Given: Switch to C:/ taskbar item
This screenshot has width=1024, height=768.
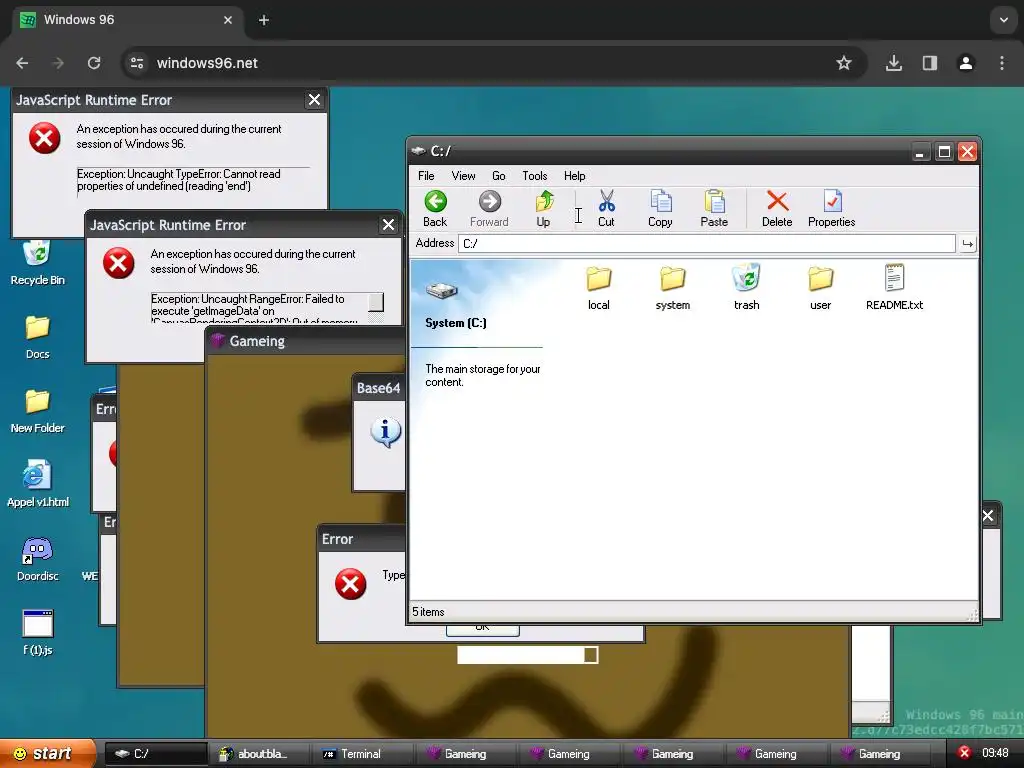Looking at the screenshot, I should 156,754.
